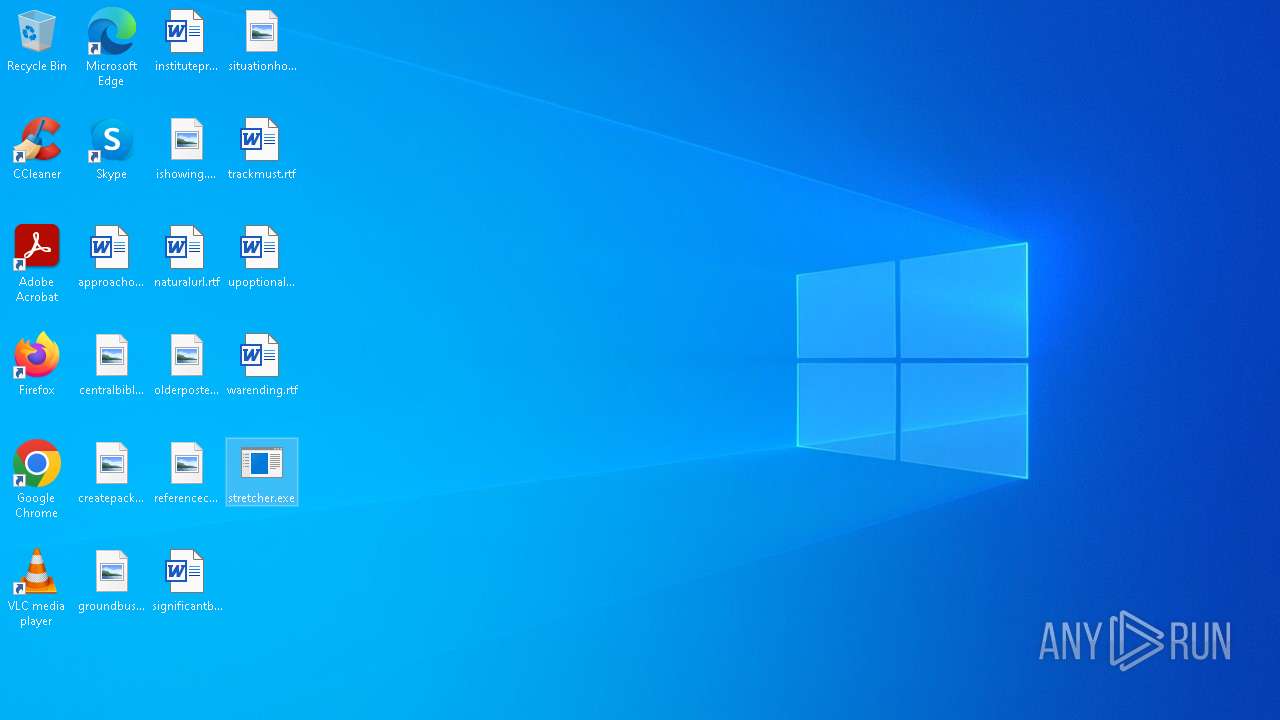Select warending.rtf document

(x=262, y=365)
